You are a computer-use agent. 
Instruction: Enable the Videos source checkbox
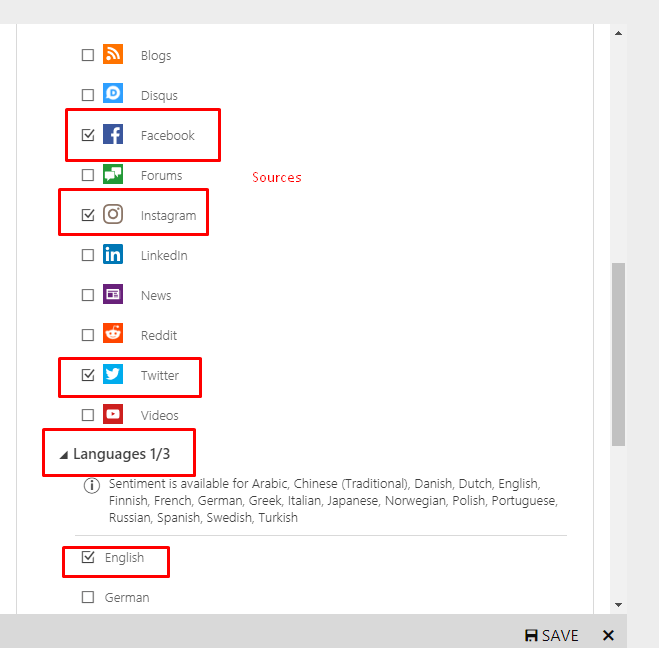[x=88, y=415]
